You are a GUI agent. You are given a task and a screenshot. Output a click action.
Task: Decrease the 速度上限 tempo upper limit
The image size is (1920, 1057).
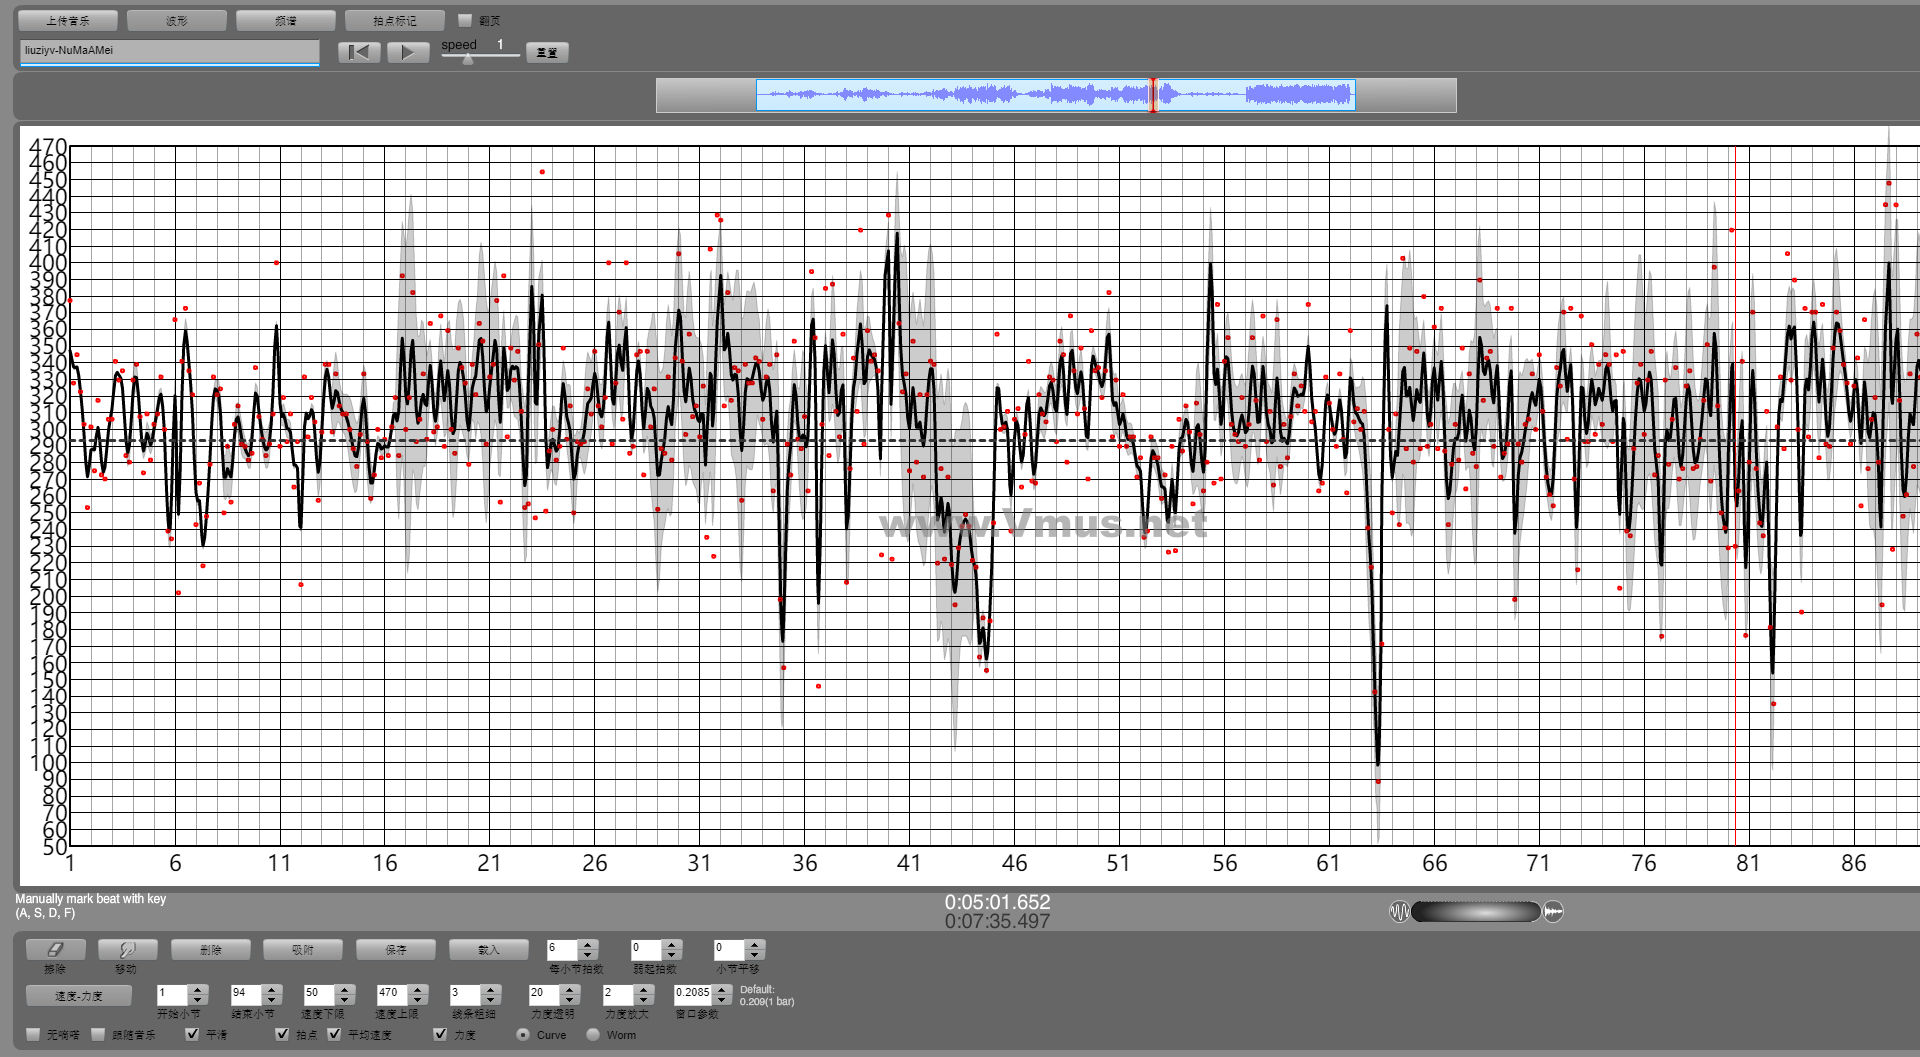tap(420, 1000)
